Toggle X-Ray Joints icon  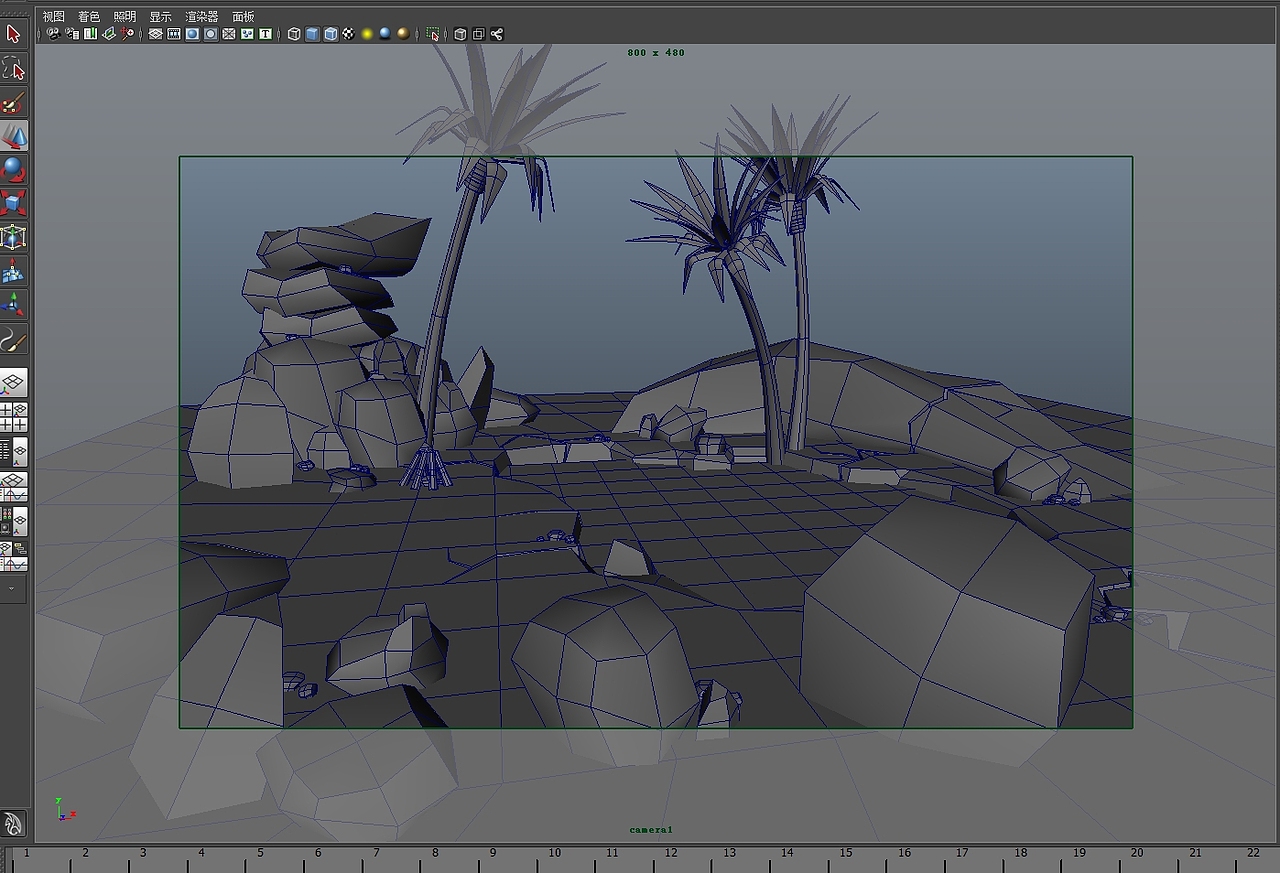click(497, 34)
